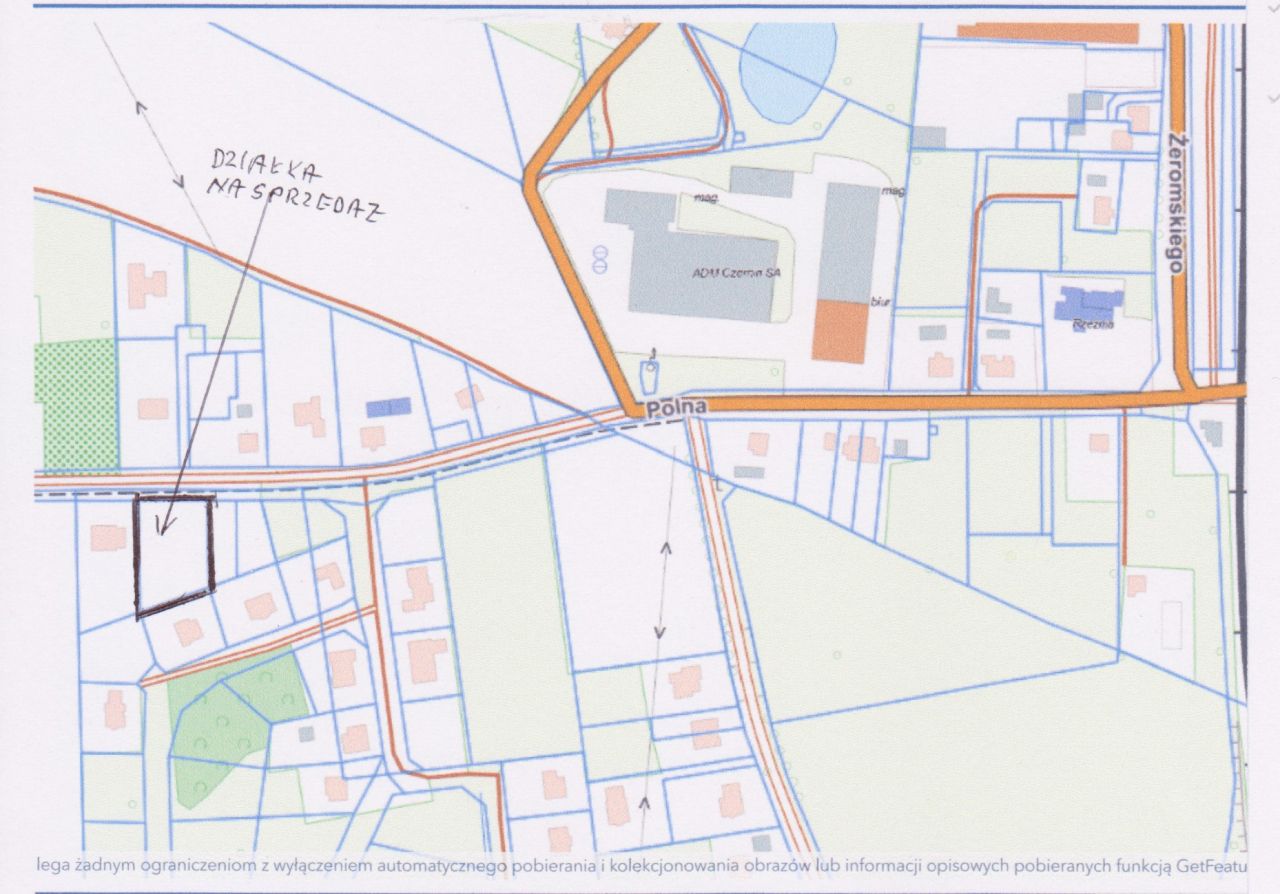1280x894 pixels.
Task: Select the "Rzeźnia" building label
Action: [x=1092, y=325]
